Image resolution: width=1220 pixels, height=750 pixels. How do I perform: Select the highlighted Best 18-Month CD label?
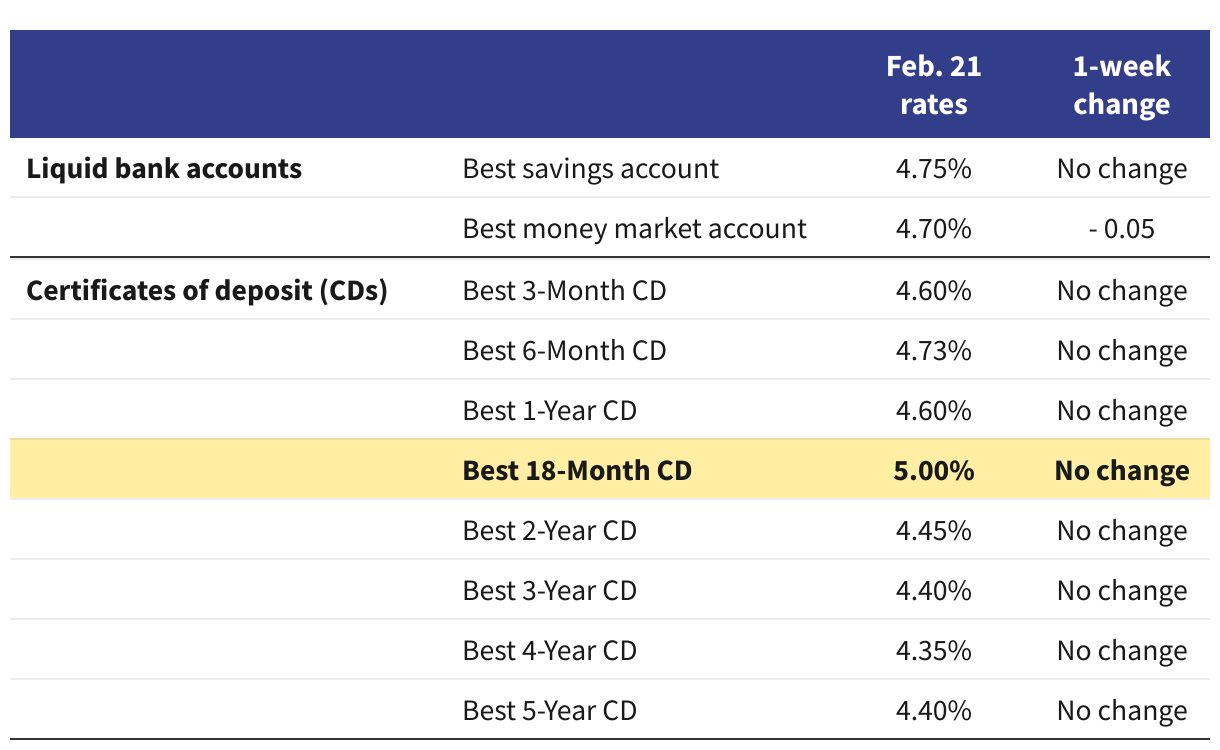tap(577, 470)
